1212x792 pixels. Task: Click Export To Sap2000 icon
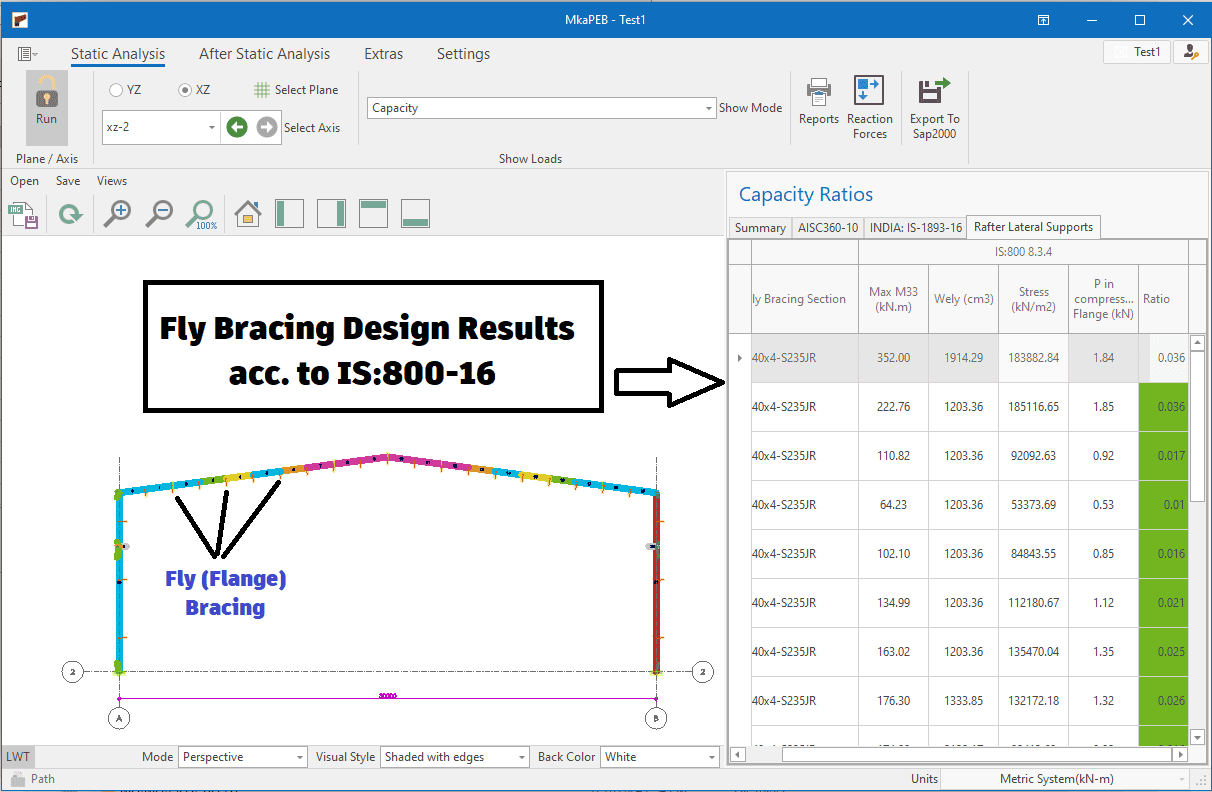(x=934, y=92)
